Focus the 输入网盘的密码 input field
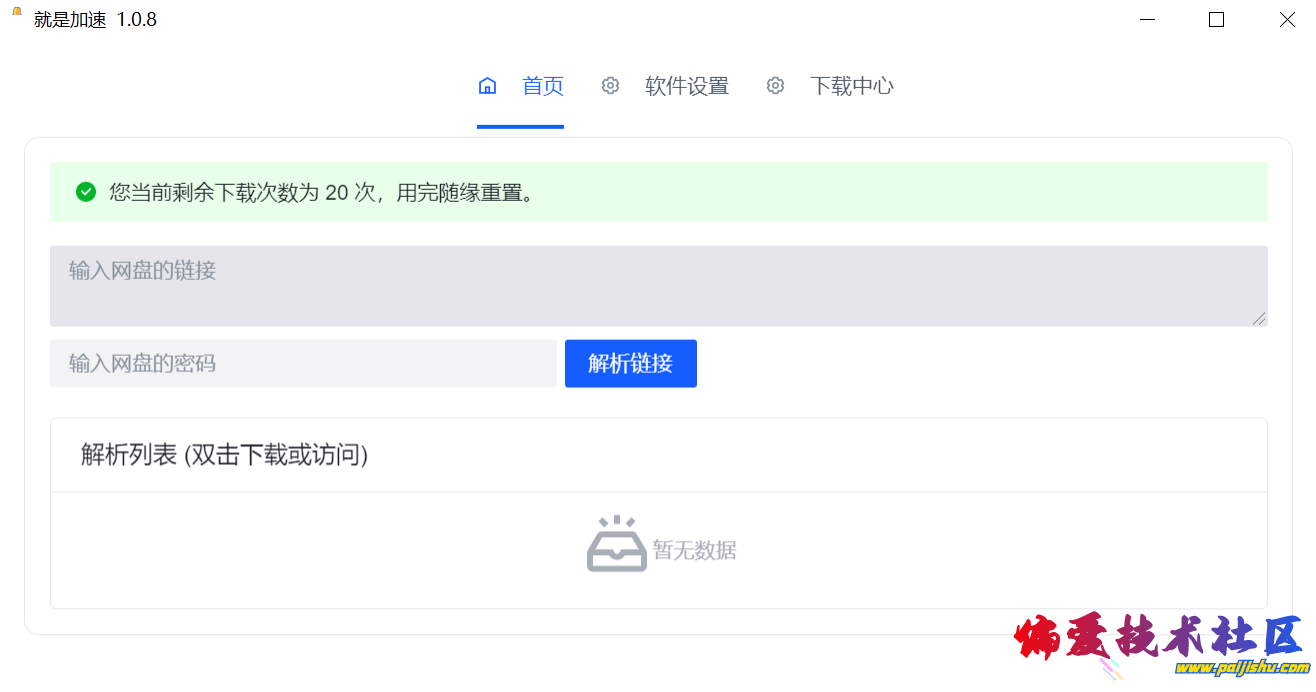This screenshot has height=692, width=1316. click(x=300, y=363)
